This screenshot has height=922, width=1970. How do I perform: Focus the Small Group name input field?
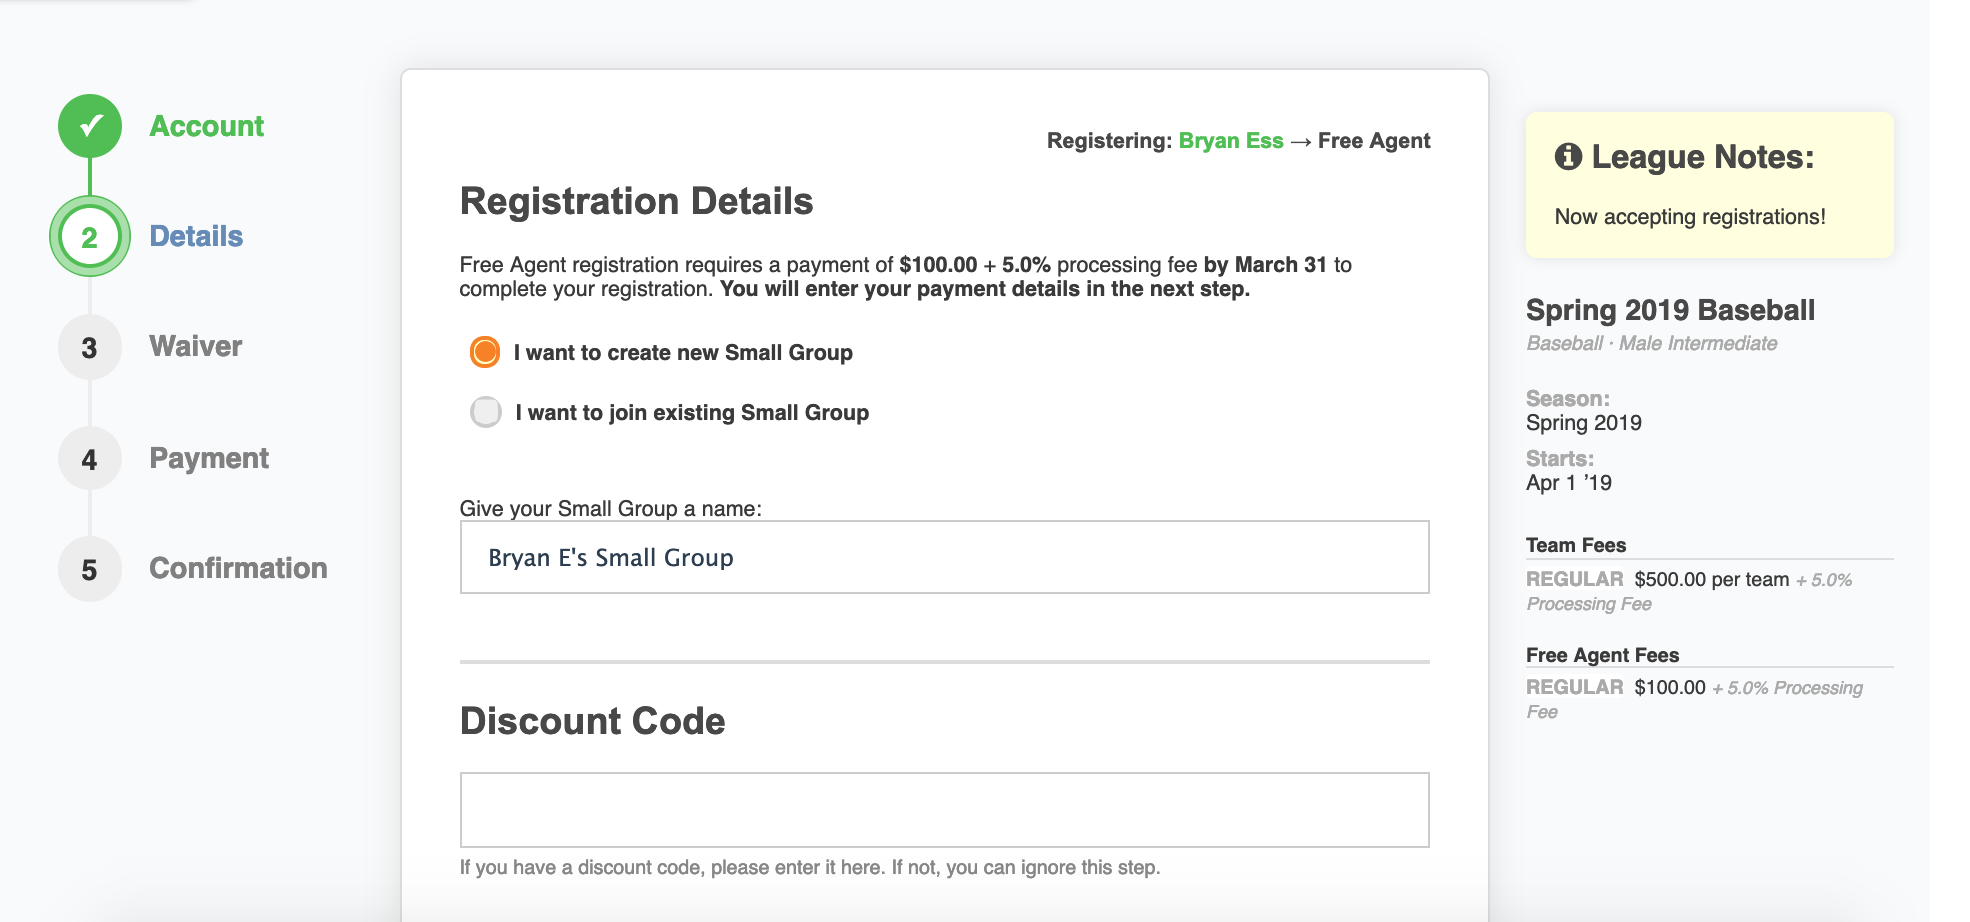(x=945, y=557)
